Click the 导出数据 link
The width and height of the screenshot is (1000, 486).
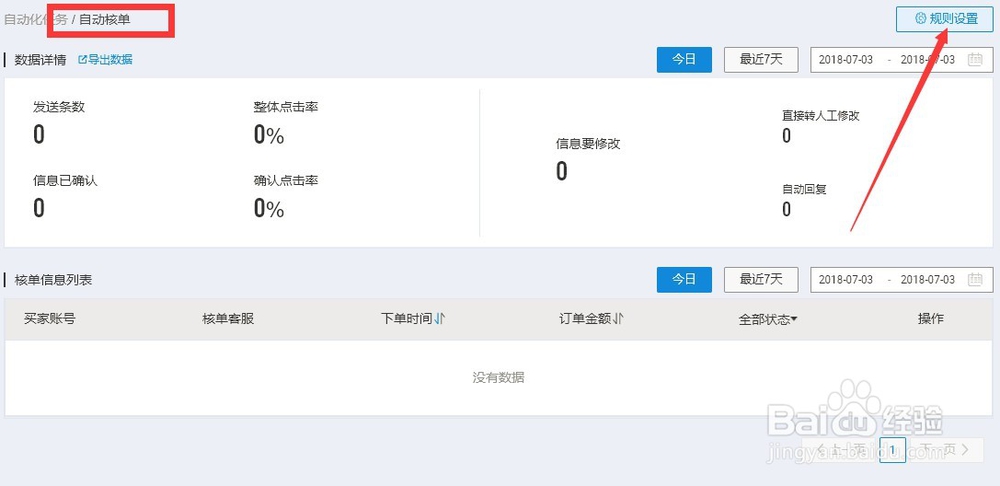[110, 60]
